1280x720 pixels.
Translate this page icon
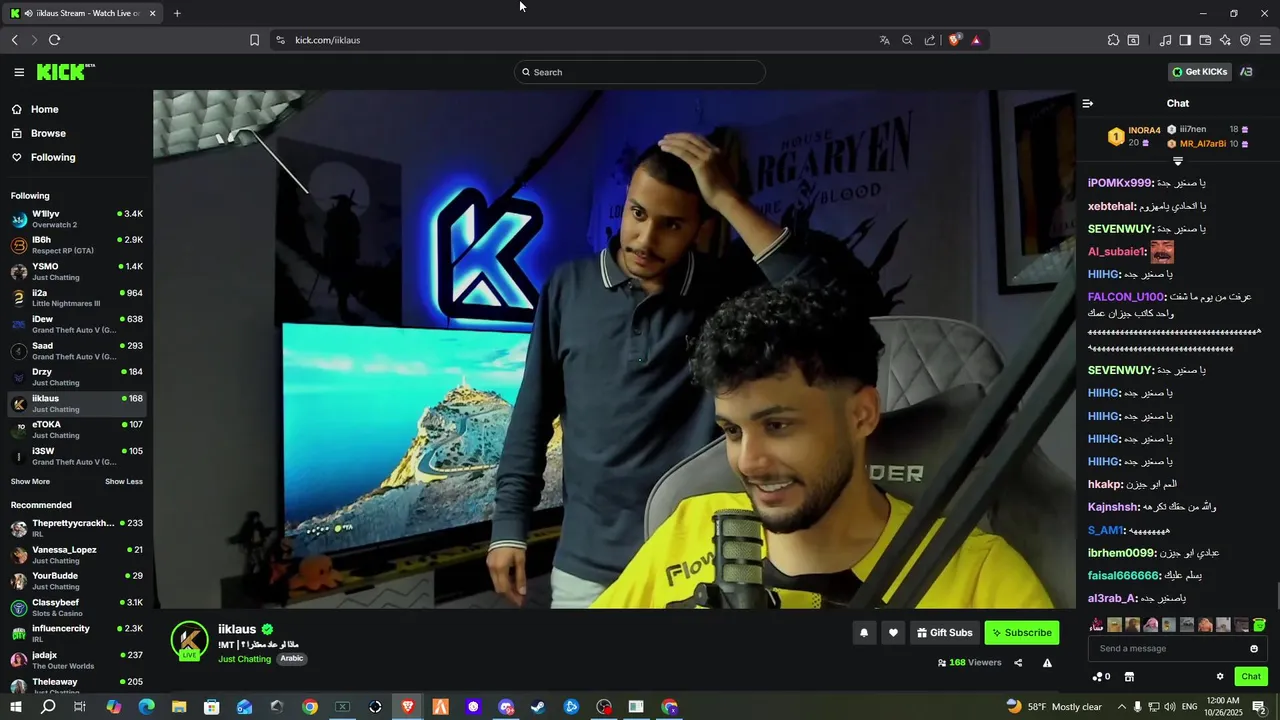pyautogui.click(x=884, y=40)
